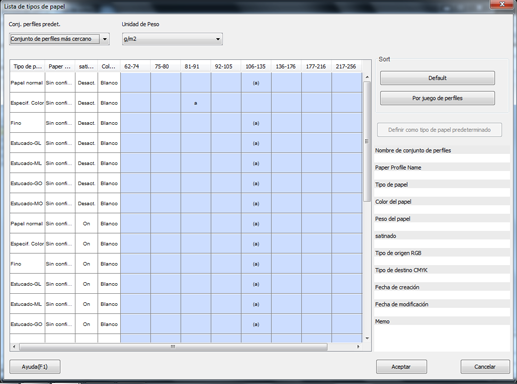Select the 62-74 weight column header
517x384 pixels.
point(135,67)
